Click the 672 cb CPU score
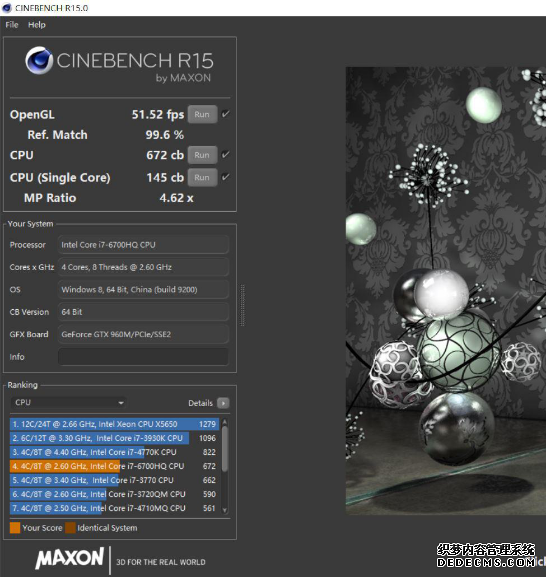This screenshot has height=577, width=546. click(x=165, y=155)
